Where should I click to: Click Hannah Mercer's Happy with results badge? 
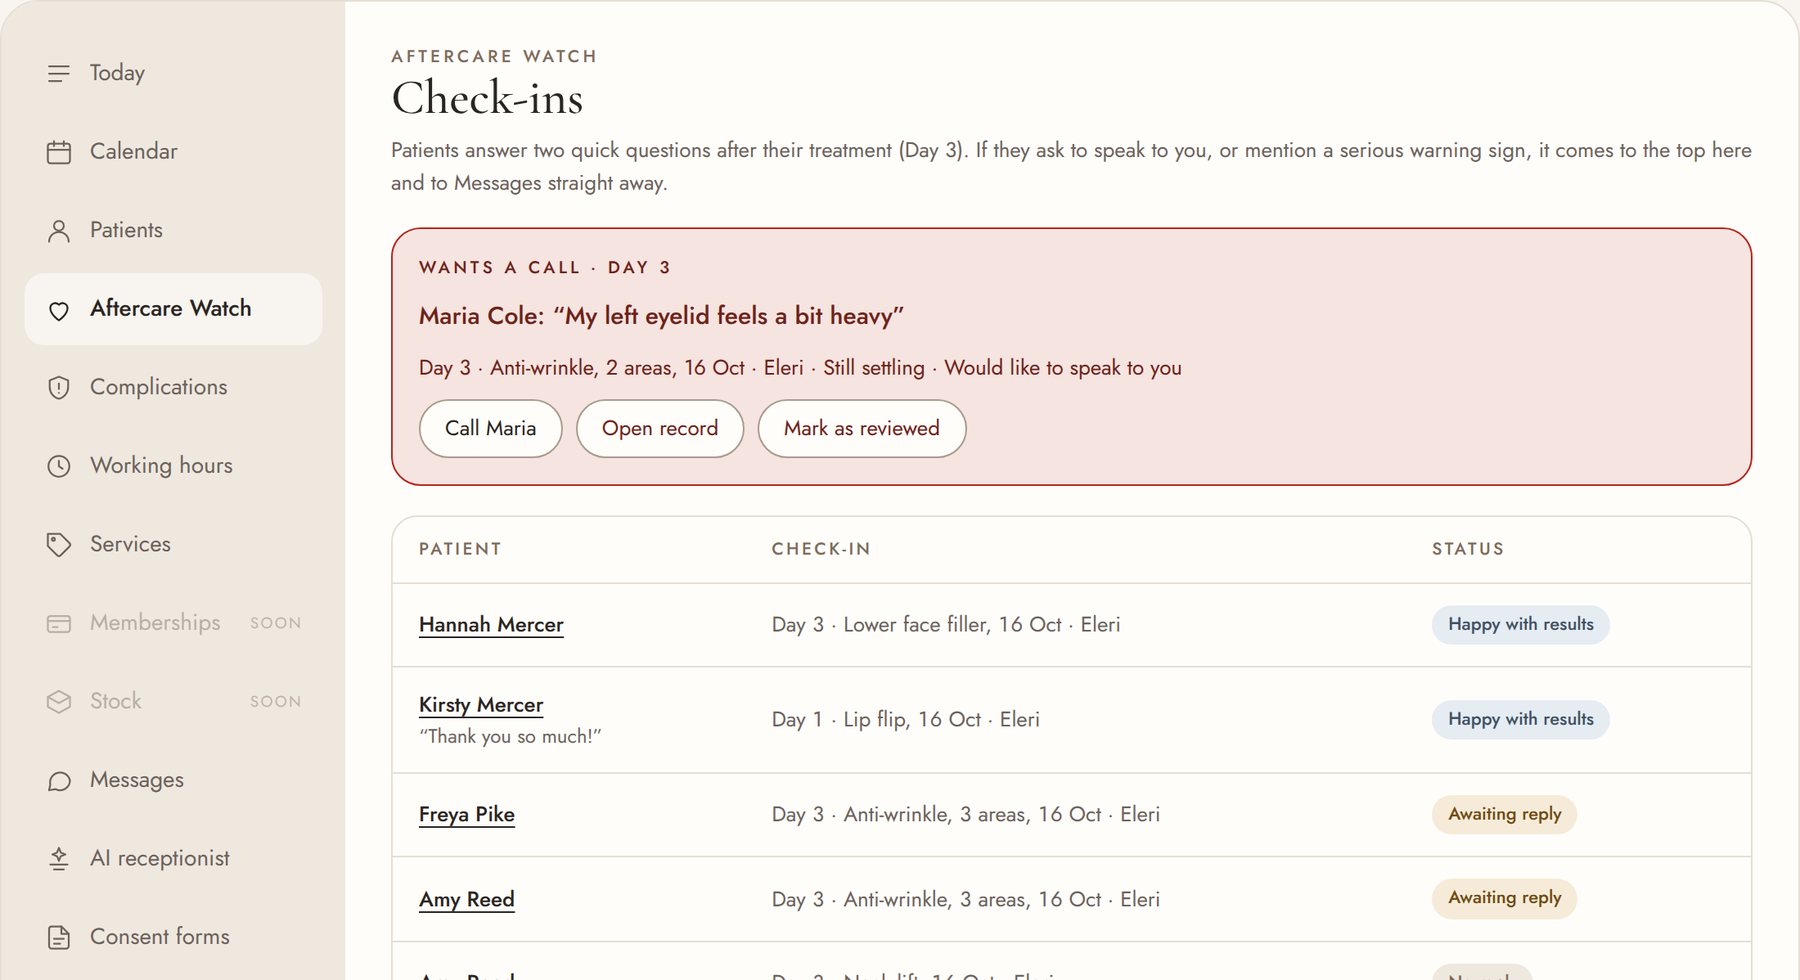click(1521, 625)
